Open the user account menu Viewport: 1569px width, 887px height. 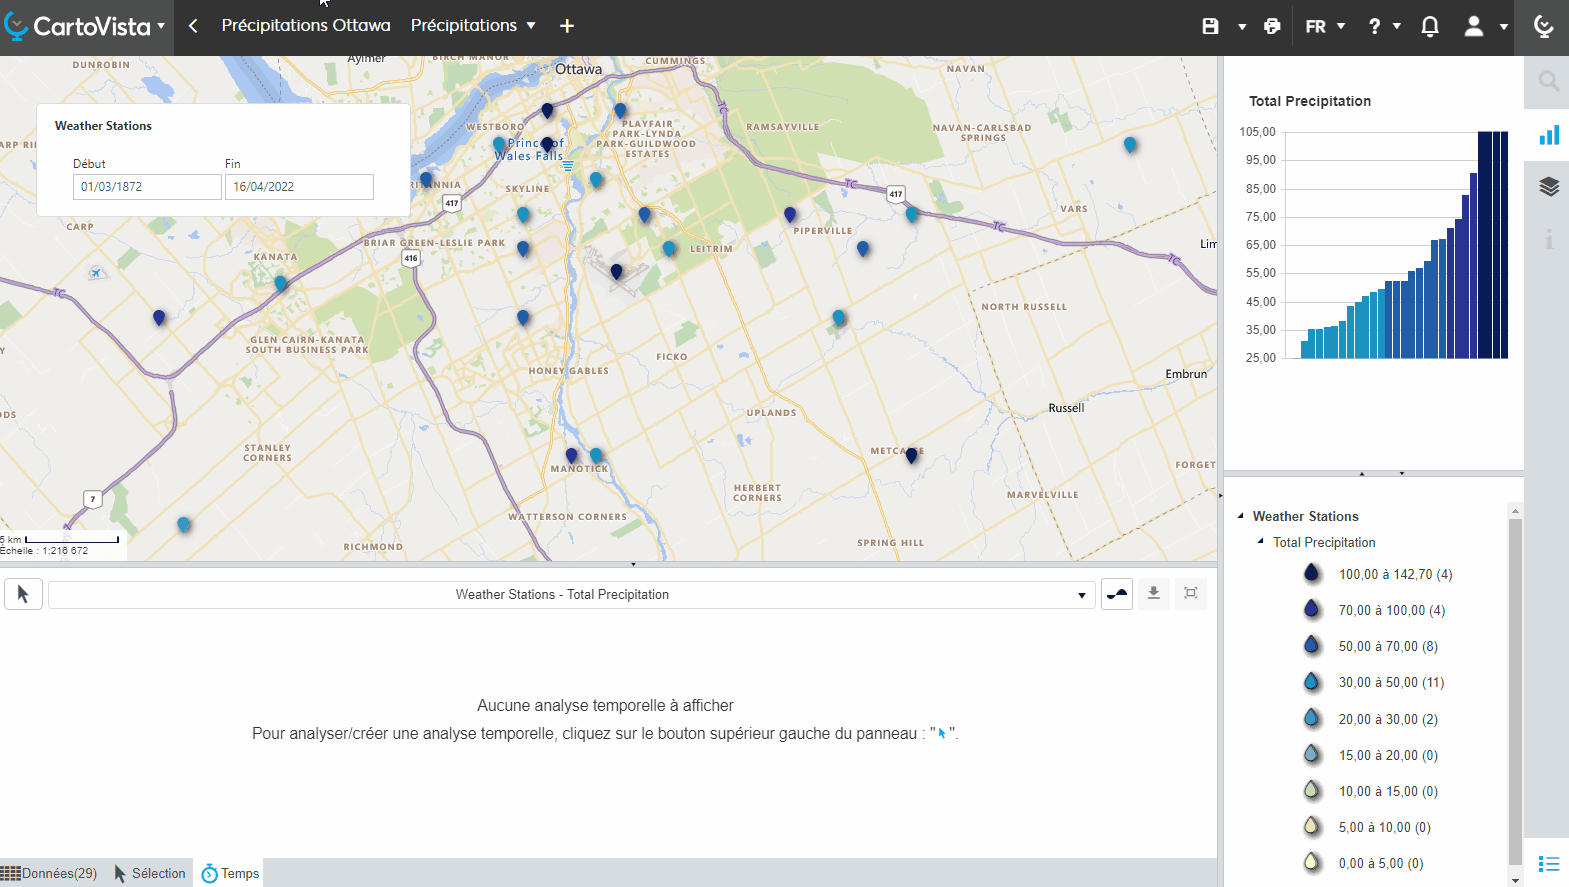(x=1474, y=26)
